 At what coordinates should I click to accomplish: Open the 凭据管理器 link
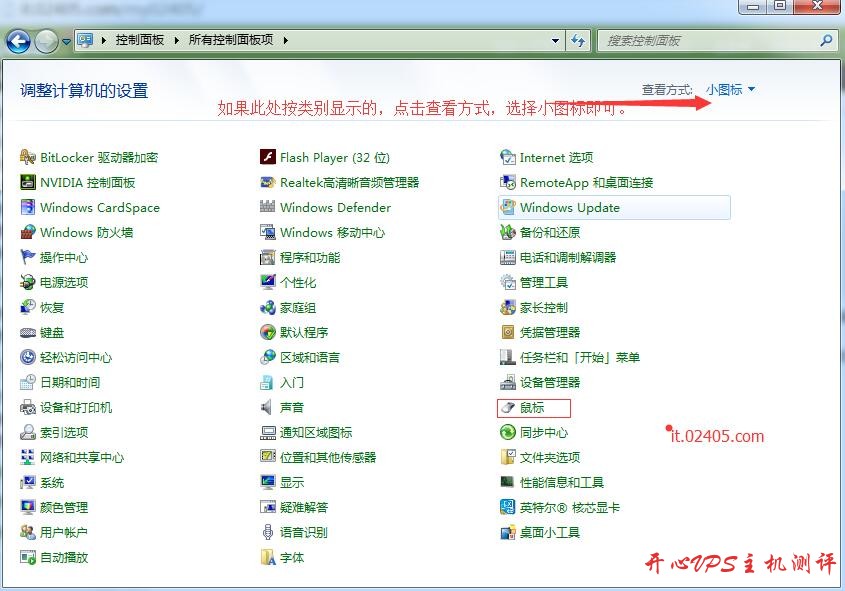[550, 332]
